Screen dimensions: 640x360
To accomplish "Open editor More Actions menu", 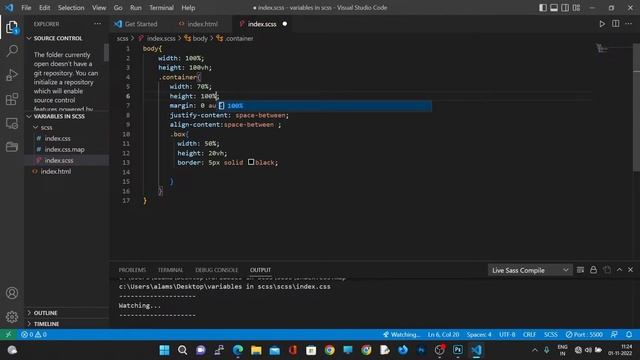I will coord(629,24).
